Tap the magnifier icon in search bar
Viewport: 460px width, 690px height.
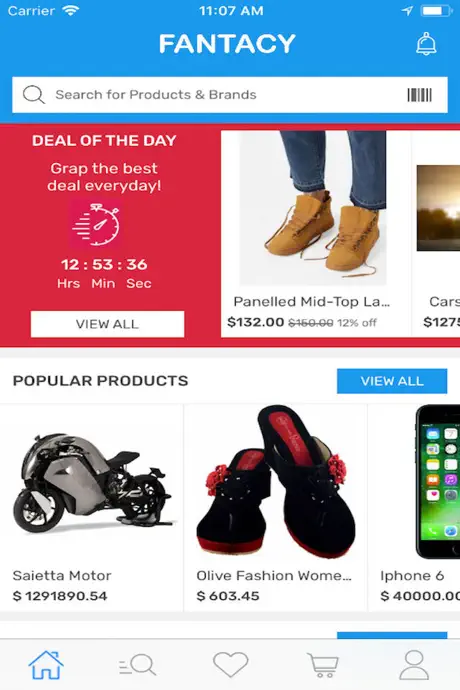34,95
